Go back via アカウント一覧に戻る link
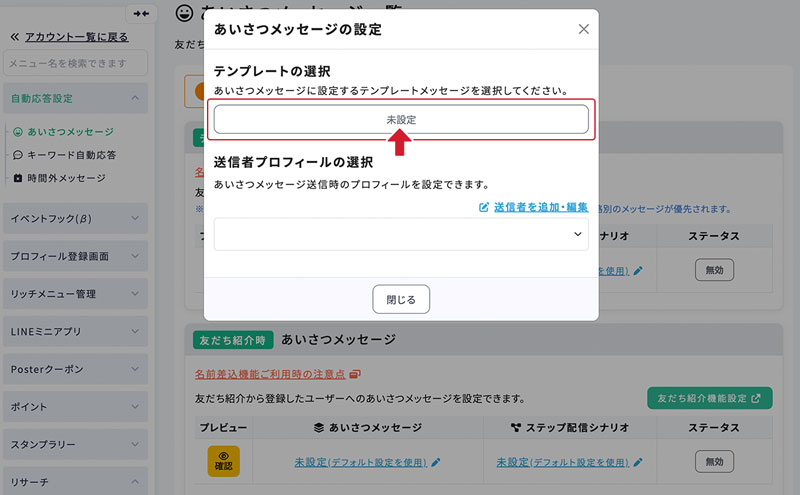Viewport: 800px width, 495px height. (68, 37)
